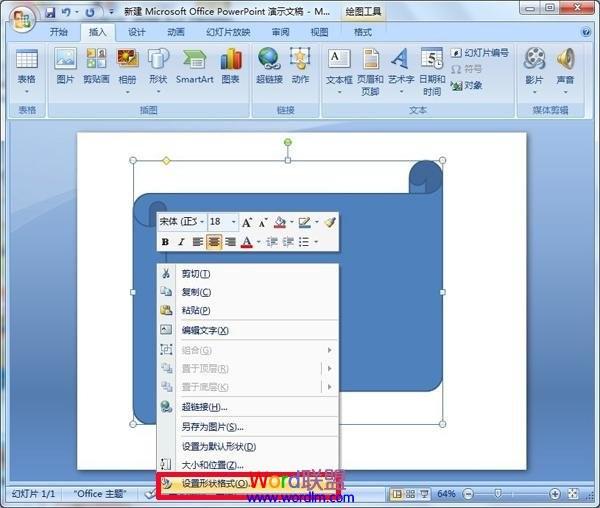600x508 pixels.
Task: Decrease indent level in mini toolbar
Action: (x=272, y=242)
